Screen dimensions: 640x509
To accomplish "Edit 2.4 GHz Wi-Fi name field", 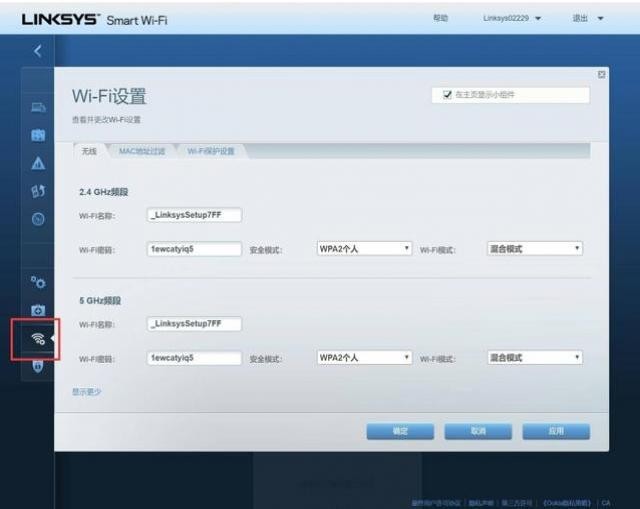I will coord(194,215).
